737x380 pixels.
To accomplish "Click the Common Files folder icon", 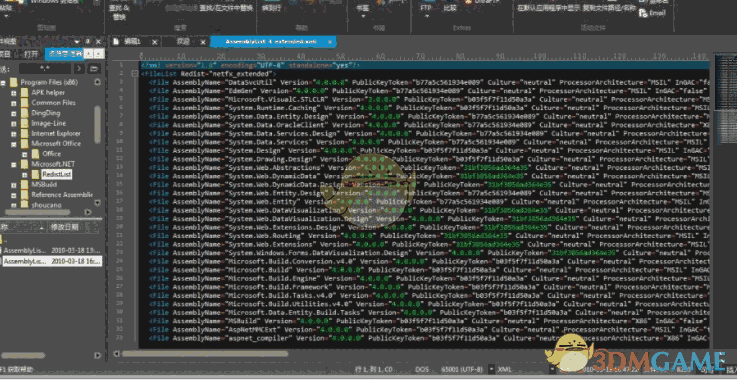I will click(24, 103).
